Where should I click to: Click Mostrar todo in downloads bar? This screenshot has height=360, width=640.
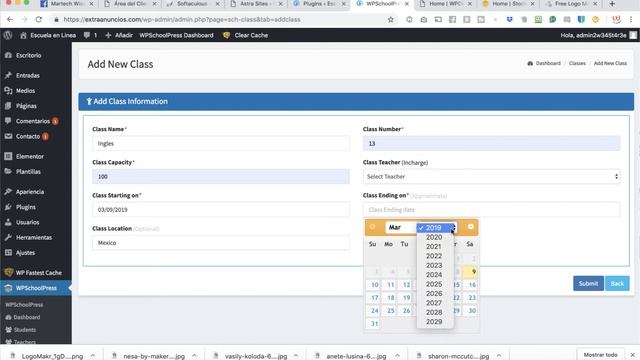point(600,355)
